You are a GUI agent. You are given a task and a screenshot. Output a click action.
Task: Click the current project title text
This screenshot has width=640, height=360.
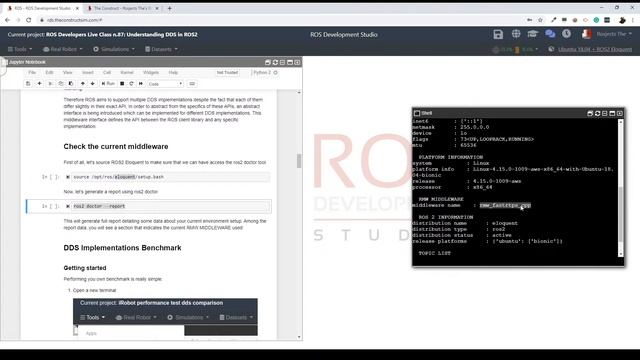pyautogui.click(x=122, y=35)
